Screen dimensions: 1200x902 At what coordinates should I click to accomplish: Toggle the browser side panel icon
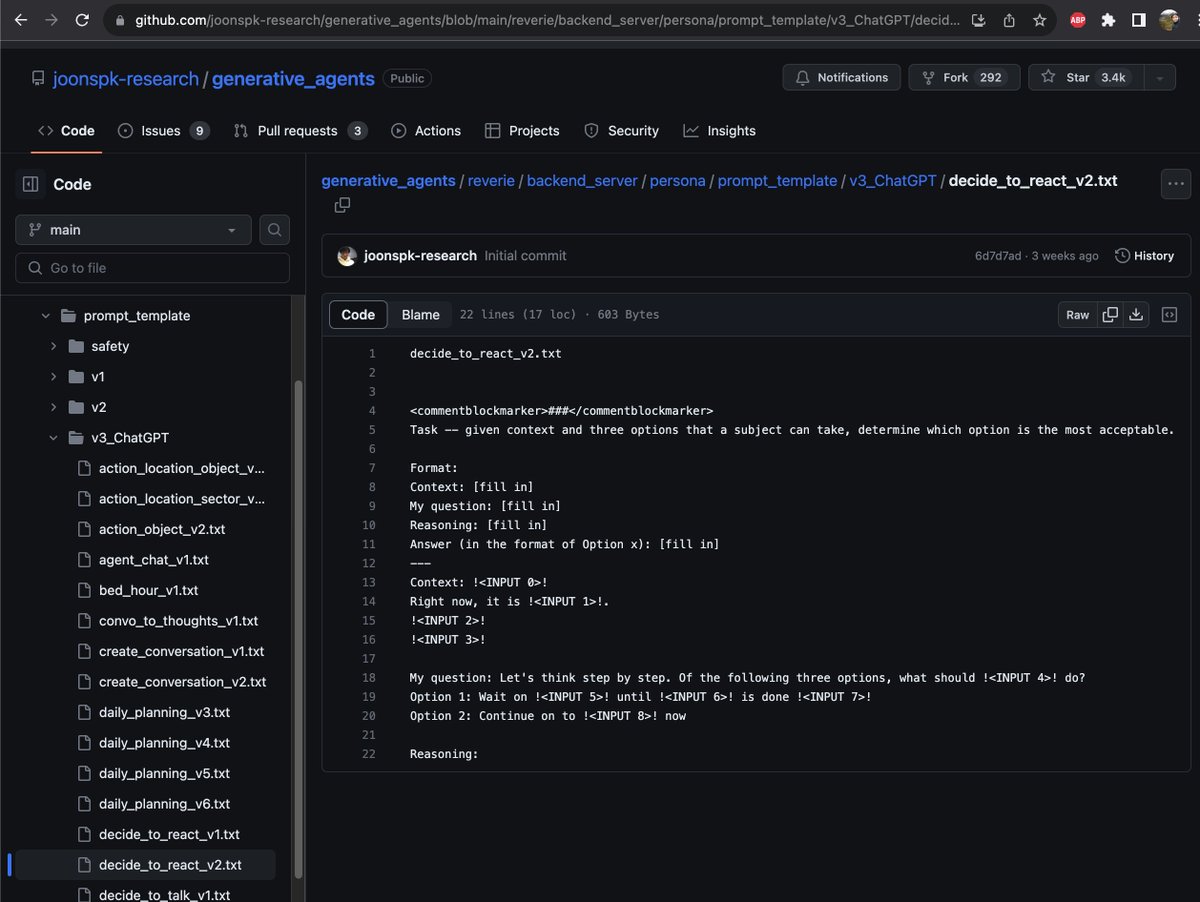tap(1138, 20)
